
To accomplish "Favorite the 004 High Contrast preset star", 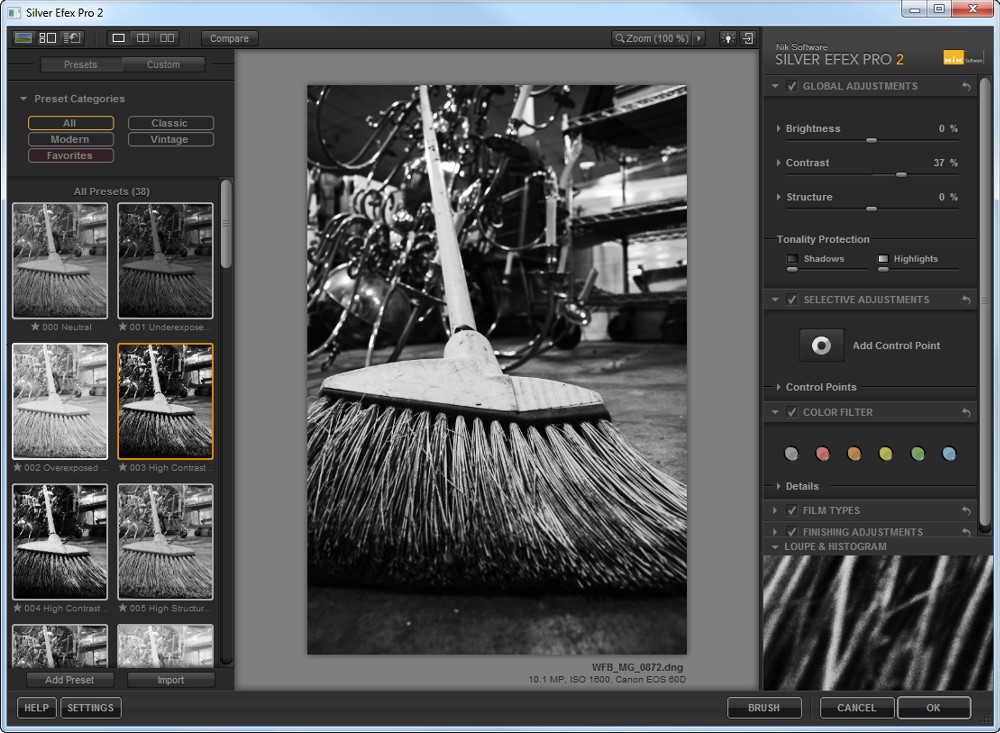I will [17, 608].
